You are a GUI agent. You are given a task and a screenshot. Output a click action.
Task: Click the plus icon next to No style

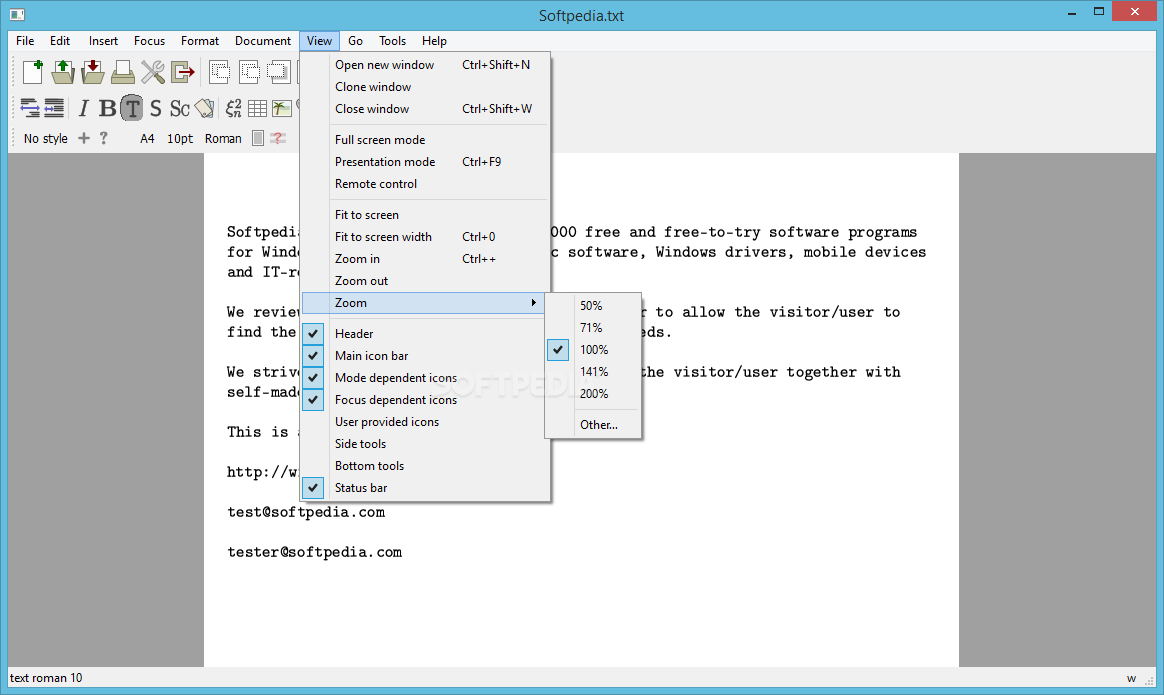coord(84,138)
